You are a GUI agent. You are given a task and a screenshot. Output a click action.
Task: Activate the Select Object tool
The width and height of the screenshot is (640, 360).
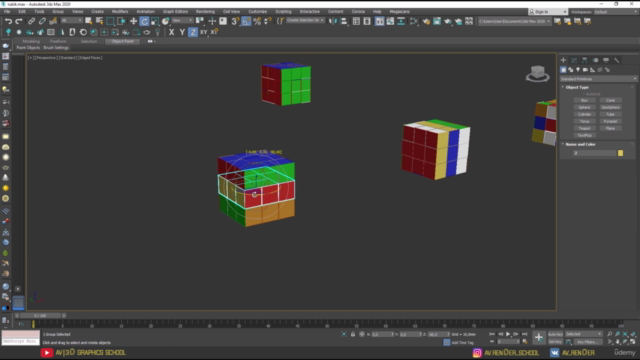coord(89,21)
